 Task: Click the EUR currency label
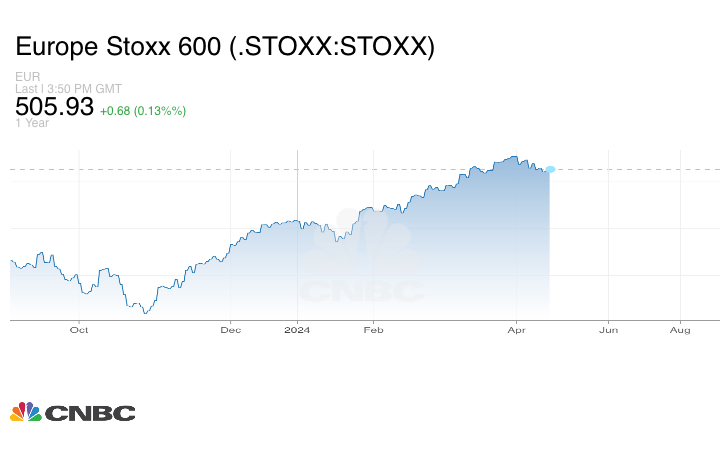tap(27, 77)
